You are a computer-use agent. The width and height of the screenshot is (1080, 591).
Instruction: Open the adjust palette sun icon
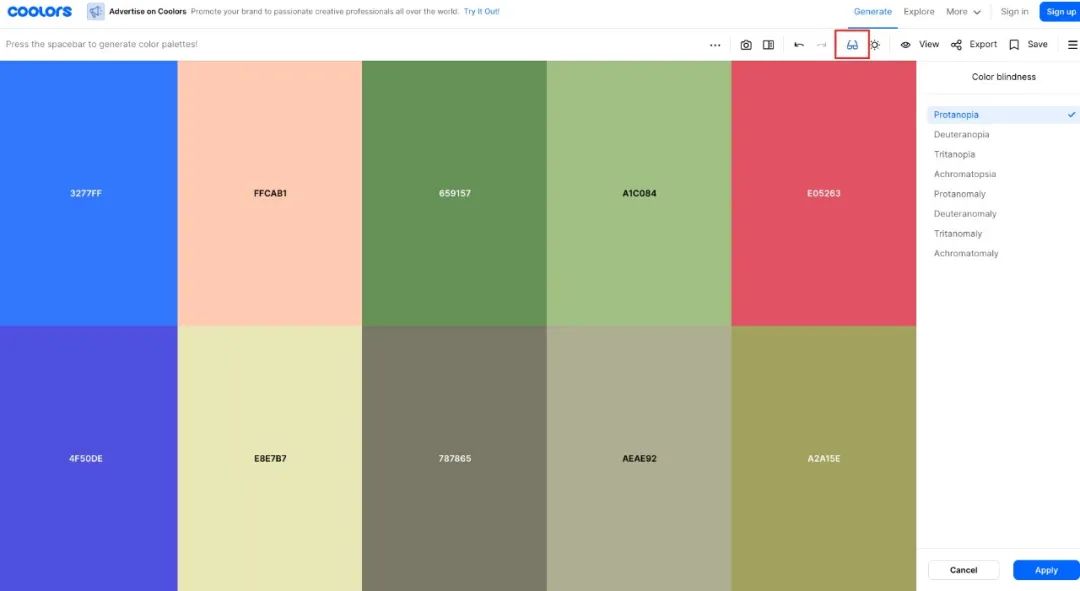click(875, 45)
